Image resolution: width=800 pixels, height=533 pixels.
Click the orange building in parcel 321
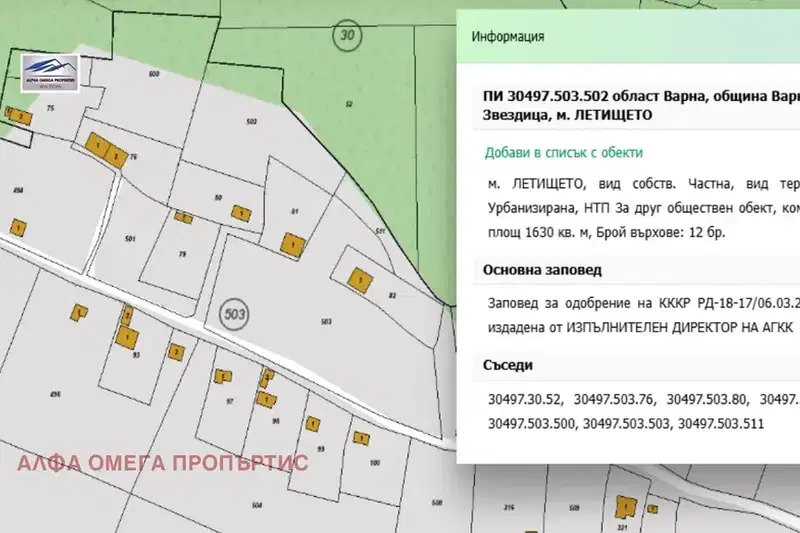click(x=625, y=507)
